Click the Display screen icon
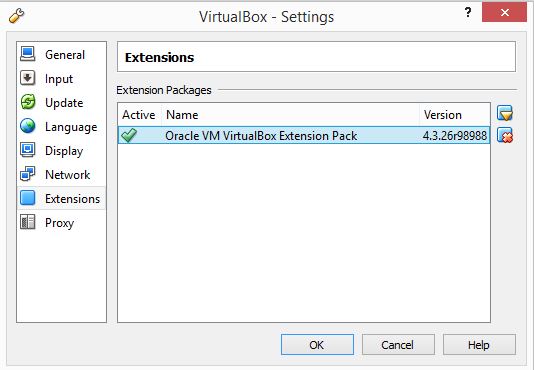The image size is (534, 370). (28, 150)
